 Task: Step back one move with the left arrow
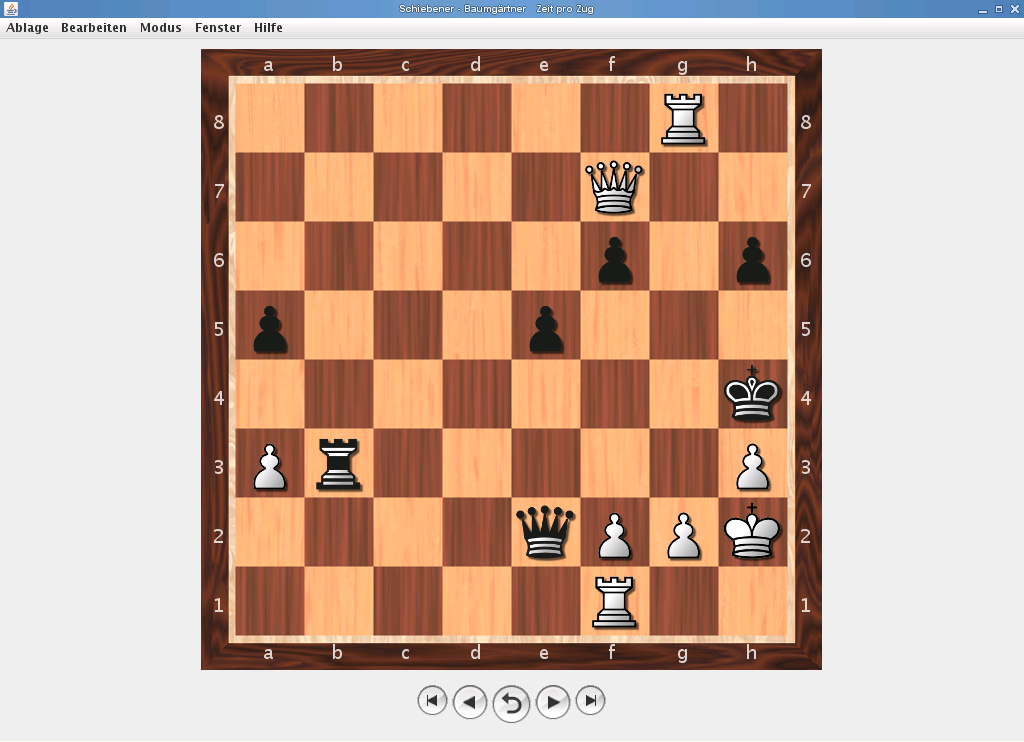click(x=470, y=701)
